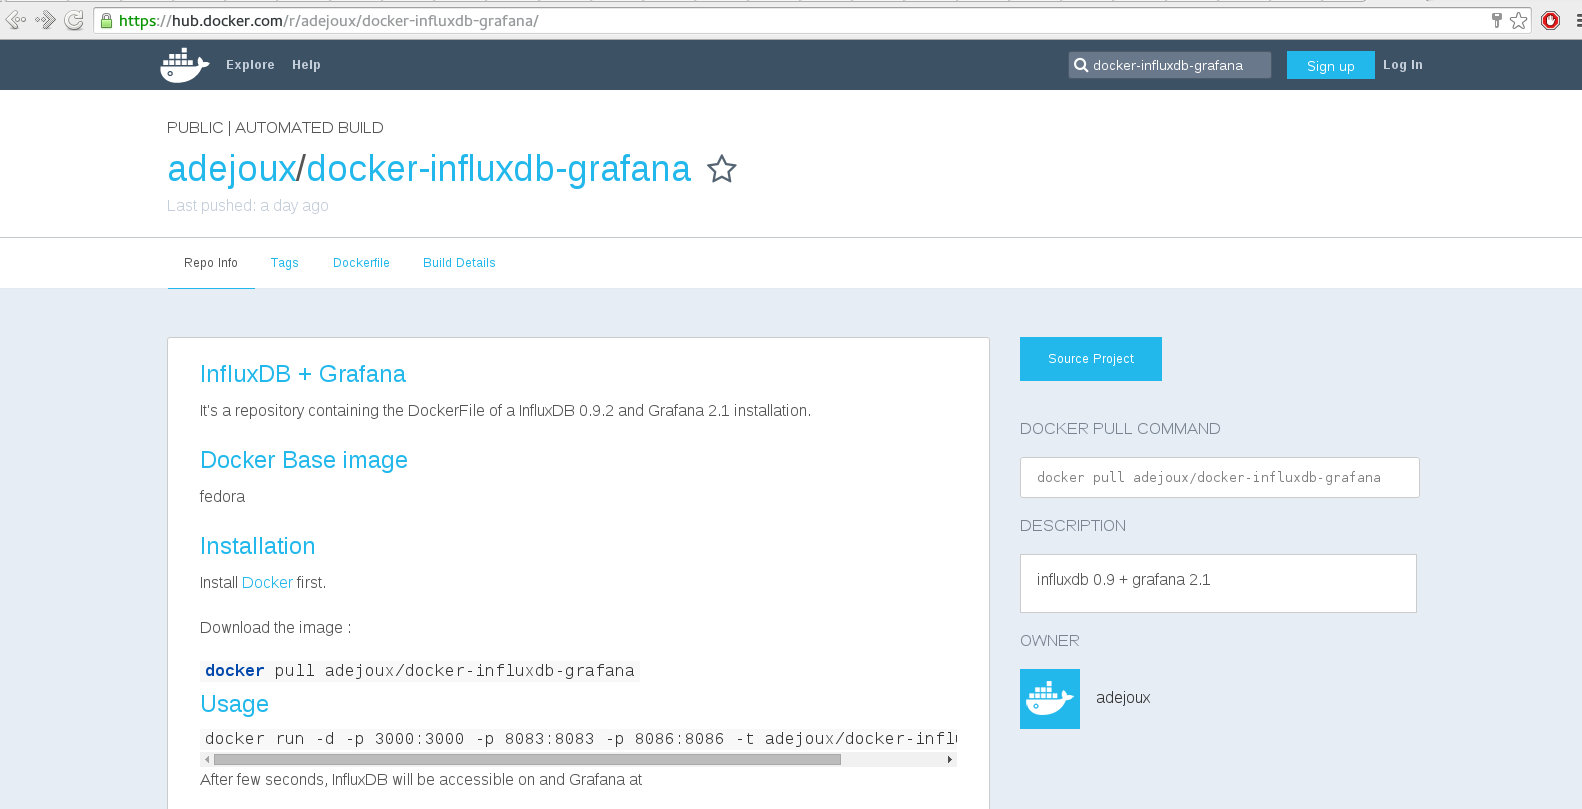Click the code scrollbar right arrow
This screenshot has height=809, width=1582.
[950, 760]
